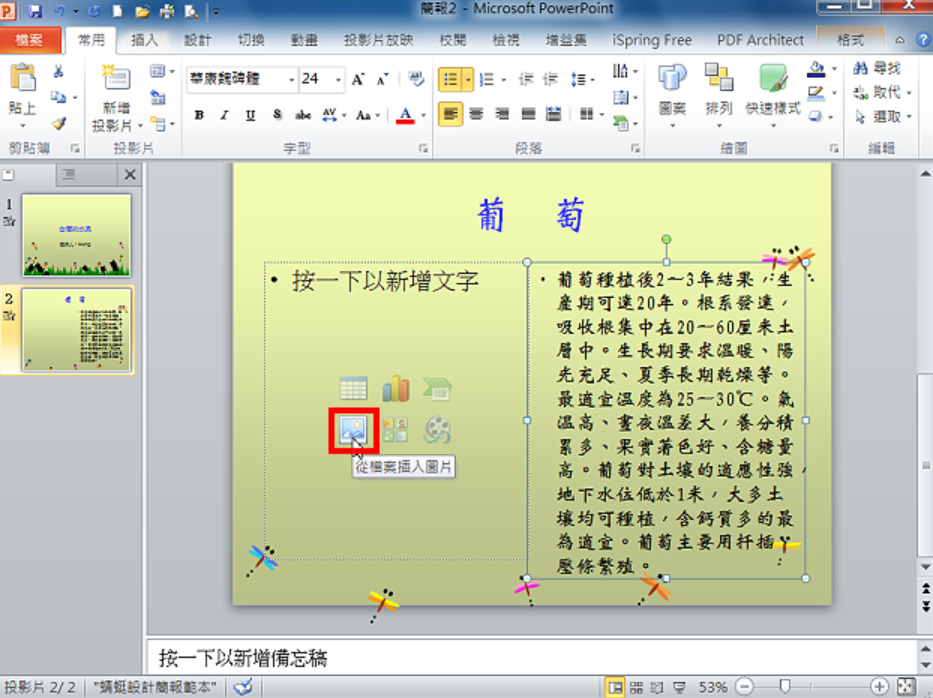Click the Find binoculars icon
Image resolution: width=933 pixels, height=698 pixels.
pyautogui.click(x=860, y=68)
